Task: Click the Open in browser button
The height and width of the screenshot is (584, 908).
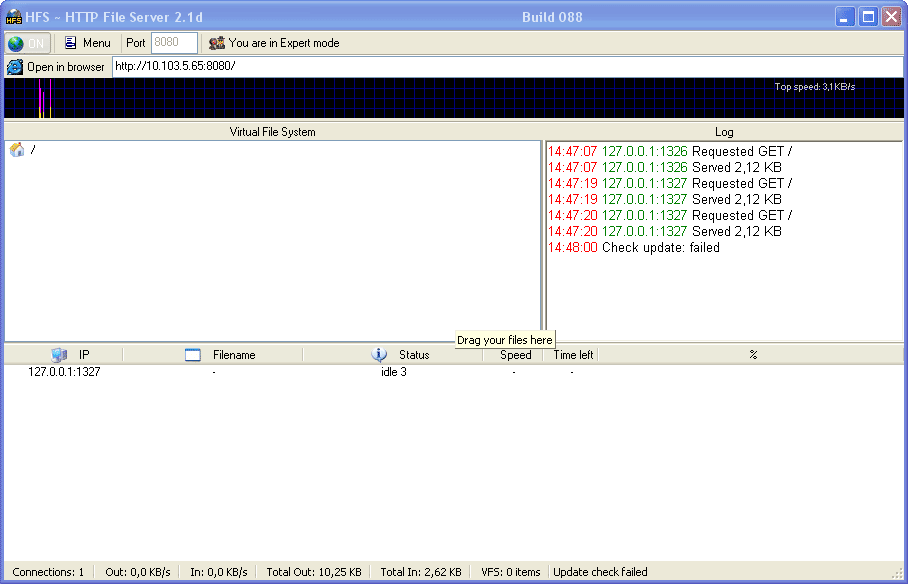Action: [x=57, y=67]
